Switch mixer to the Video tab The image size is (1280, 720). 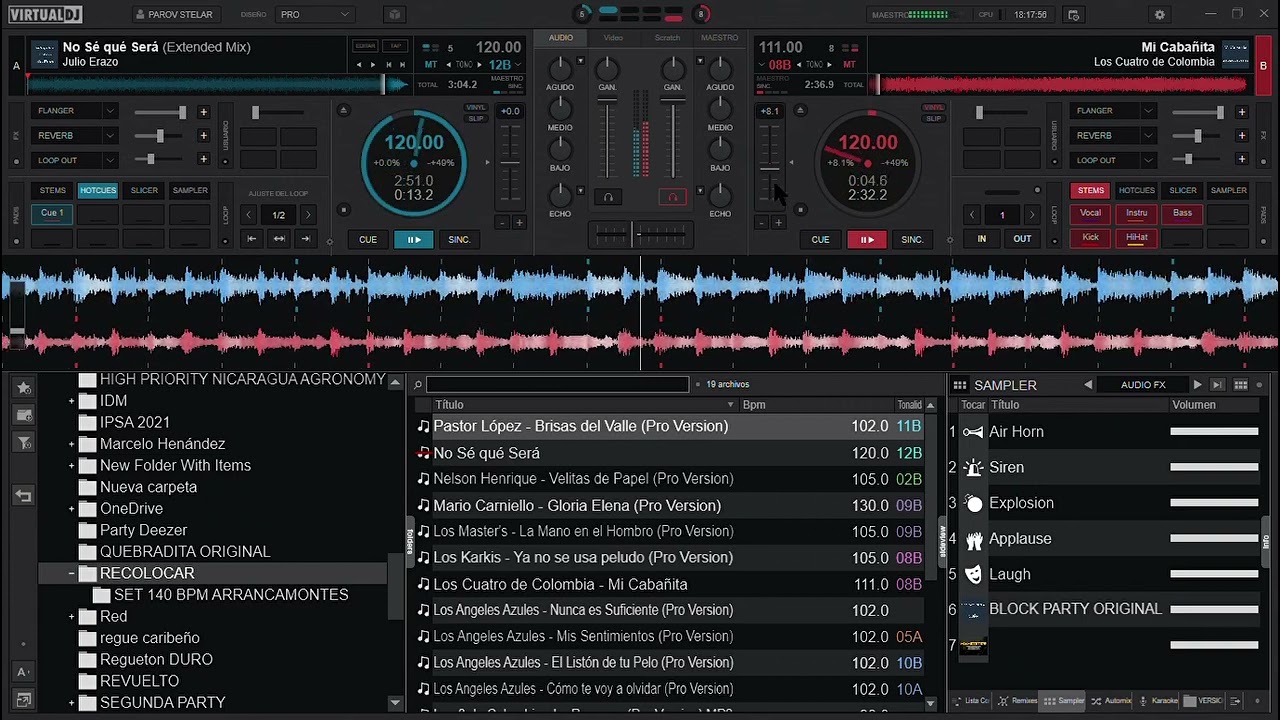613,38
